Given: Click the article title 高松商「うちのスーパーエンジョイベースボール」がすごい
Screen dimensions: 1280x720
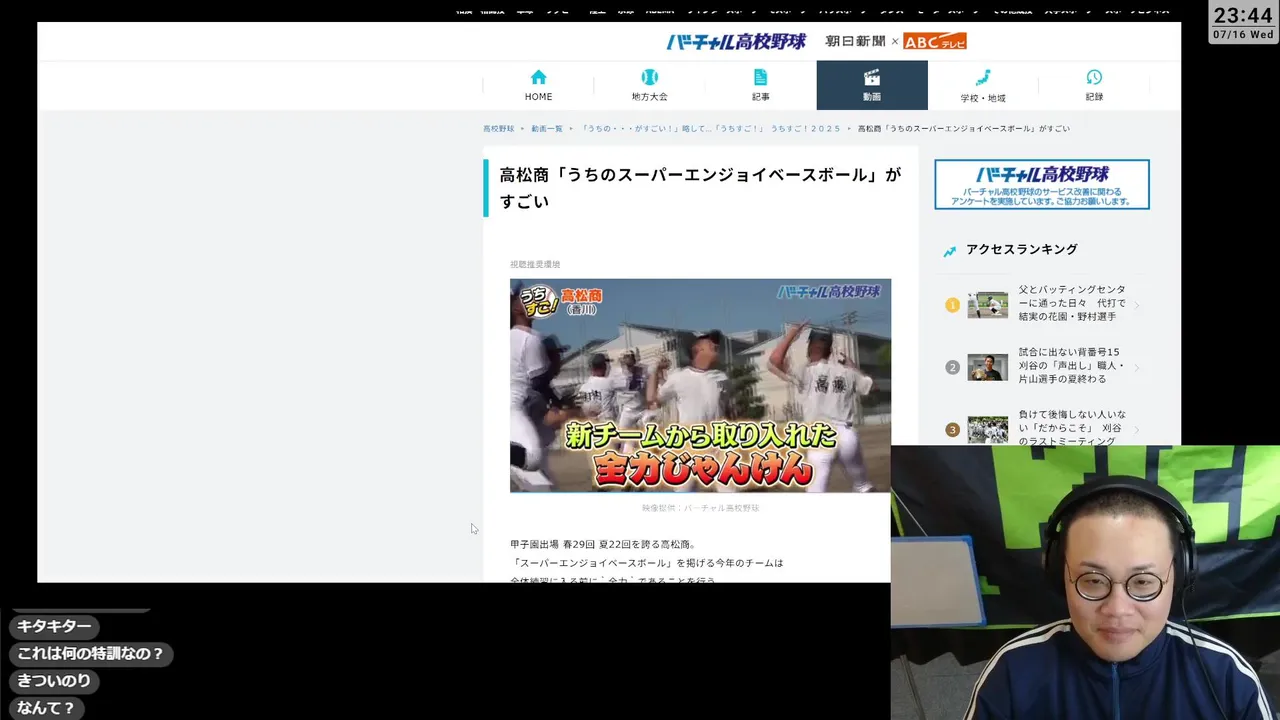Looking at the screenshot, I should pos(700,188).
